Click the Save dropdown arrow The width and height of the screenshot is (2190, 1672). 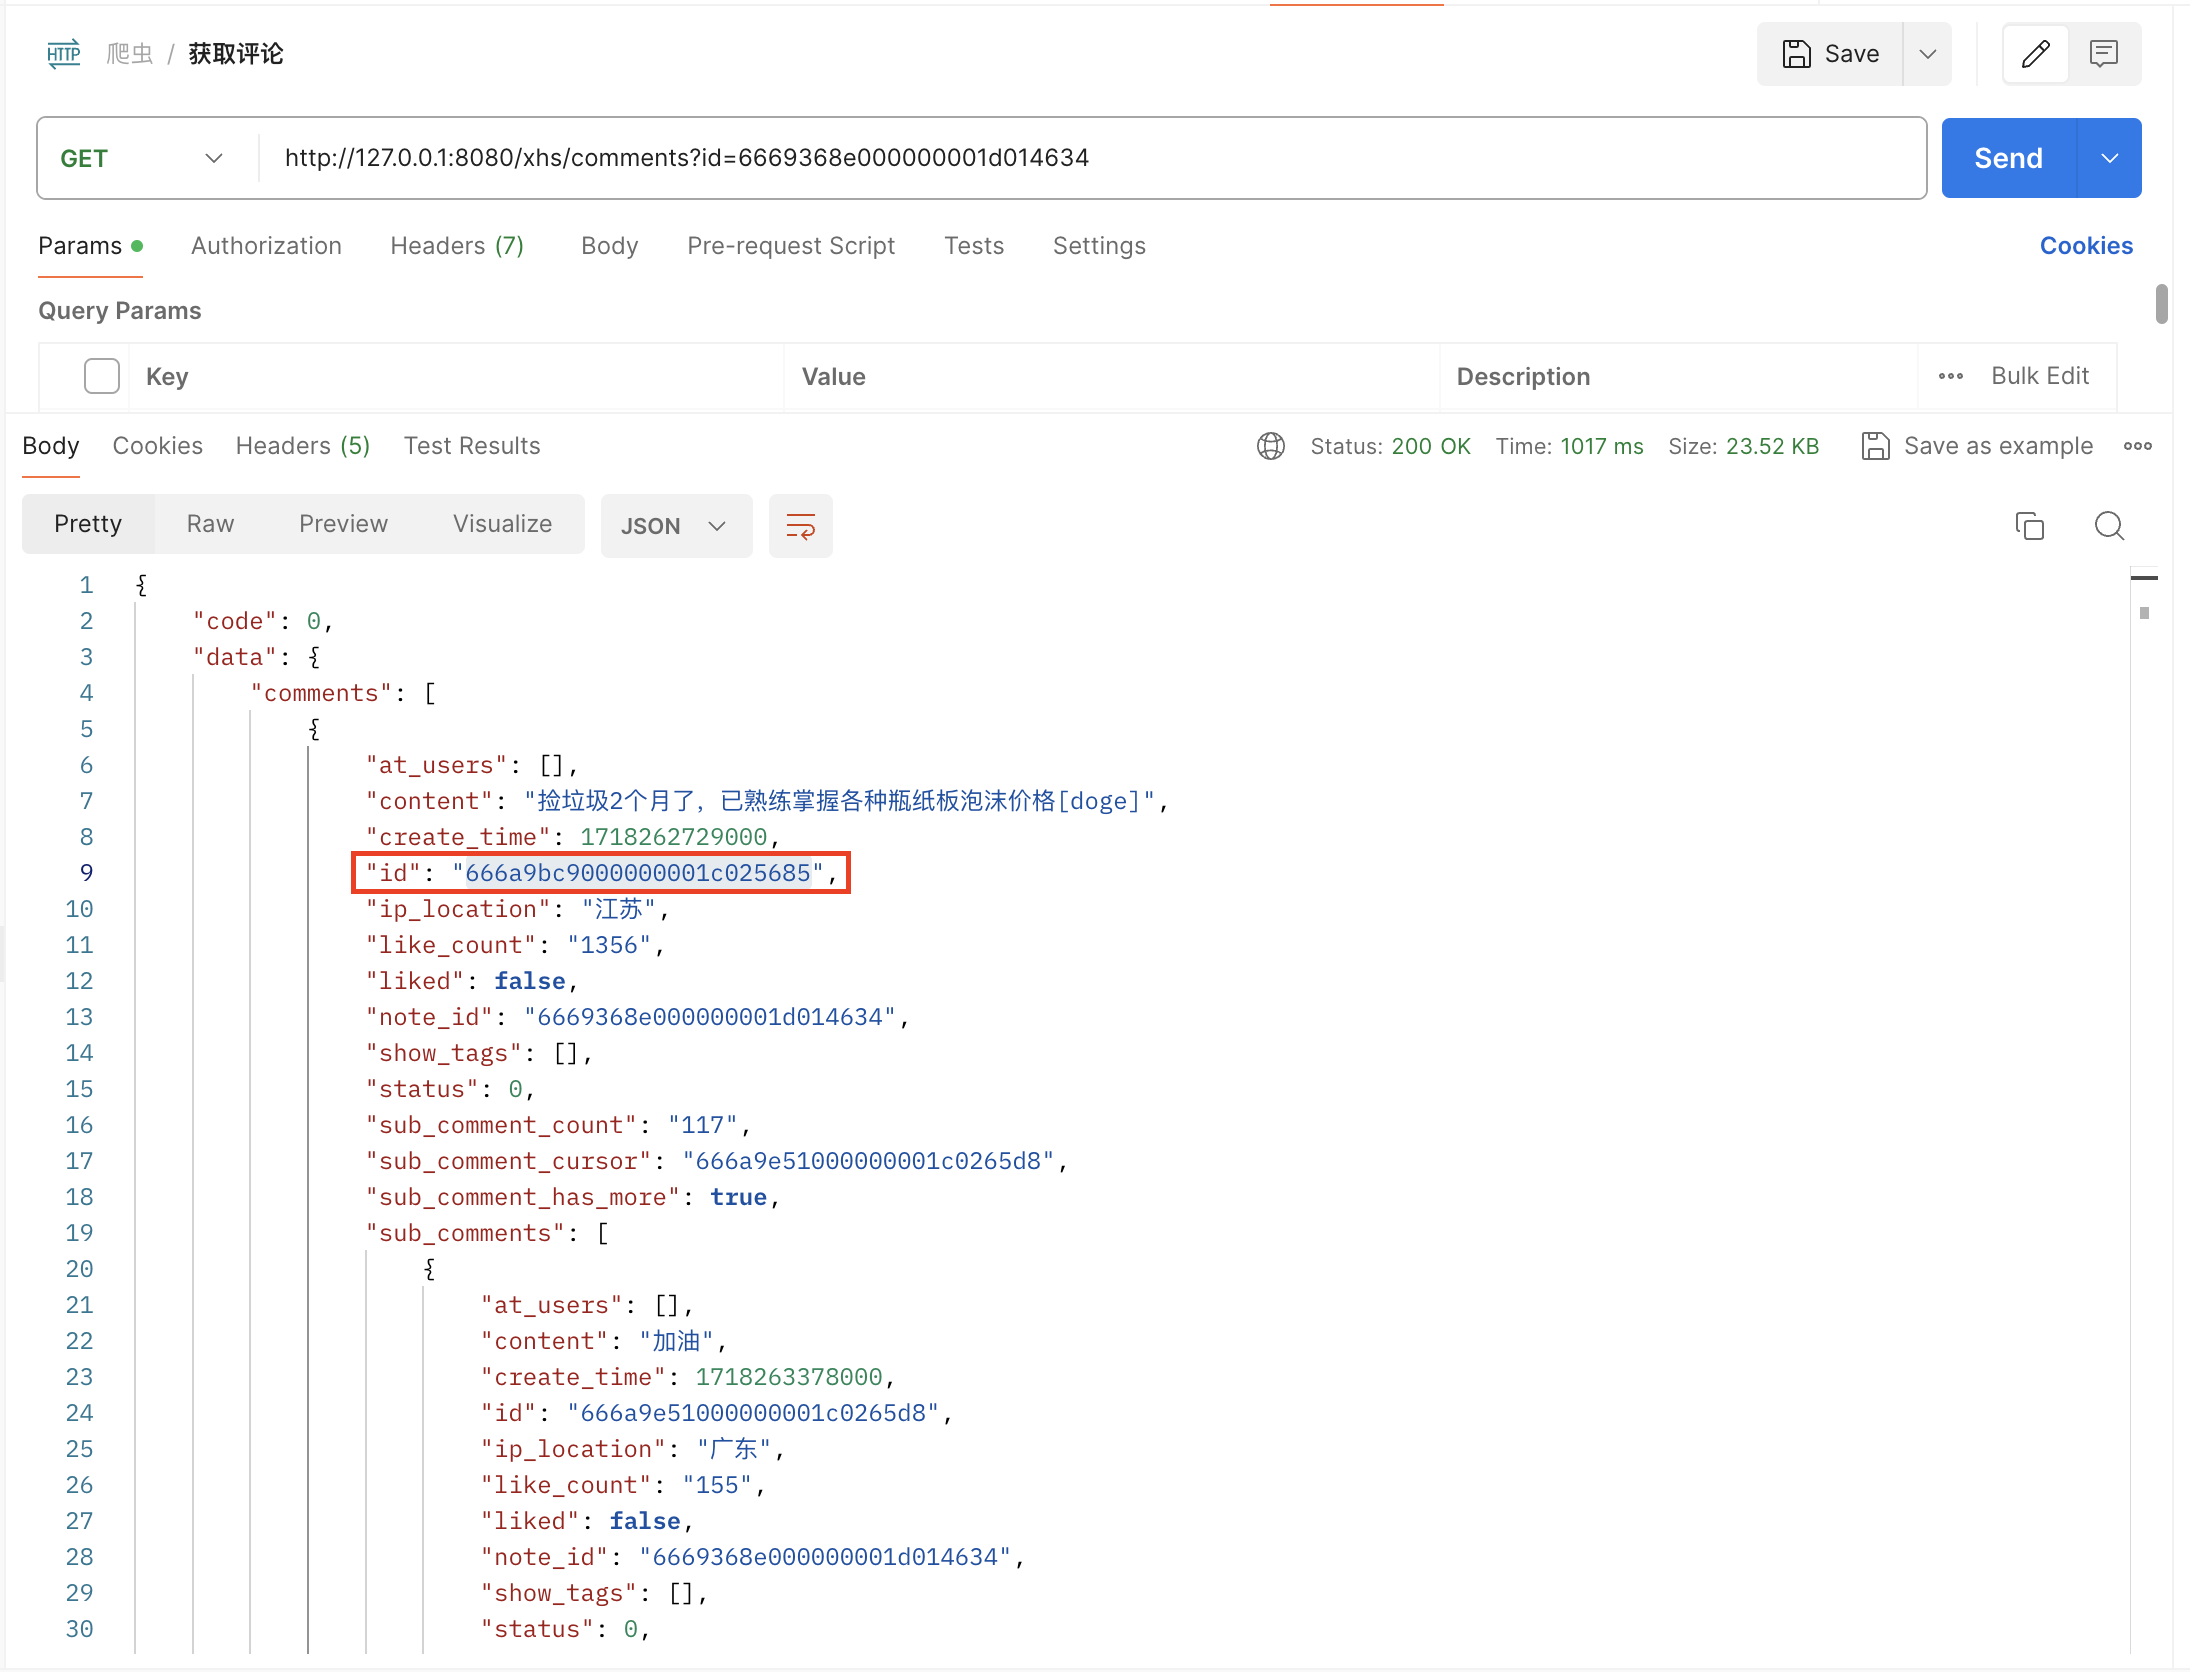point(1925,53)
